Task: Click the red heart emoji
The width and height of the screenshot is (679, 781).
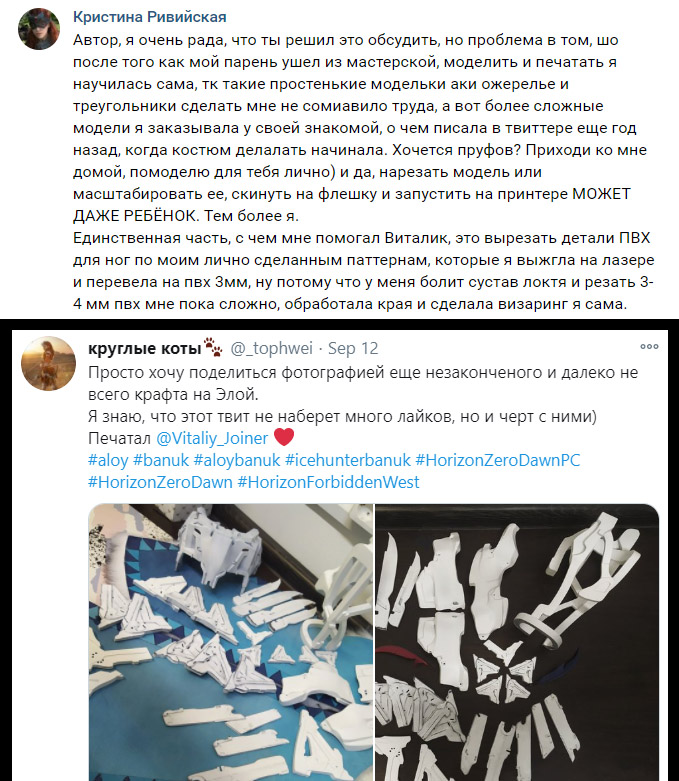Action: pos(284,437)
